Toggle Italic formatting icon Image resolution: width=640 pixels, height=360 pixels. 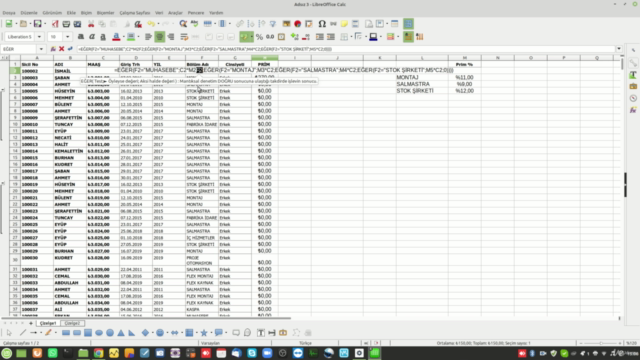[92, 37]
